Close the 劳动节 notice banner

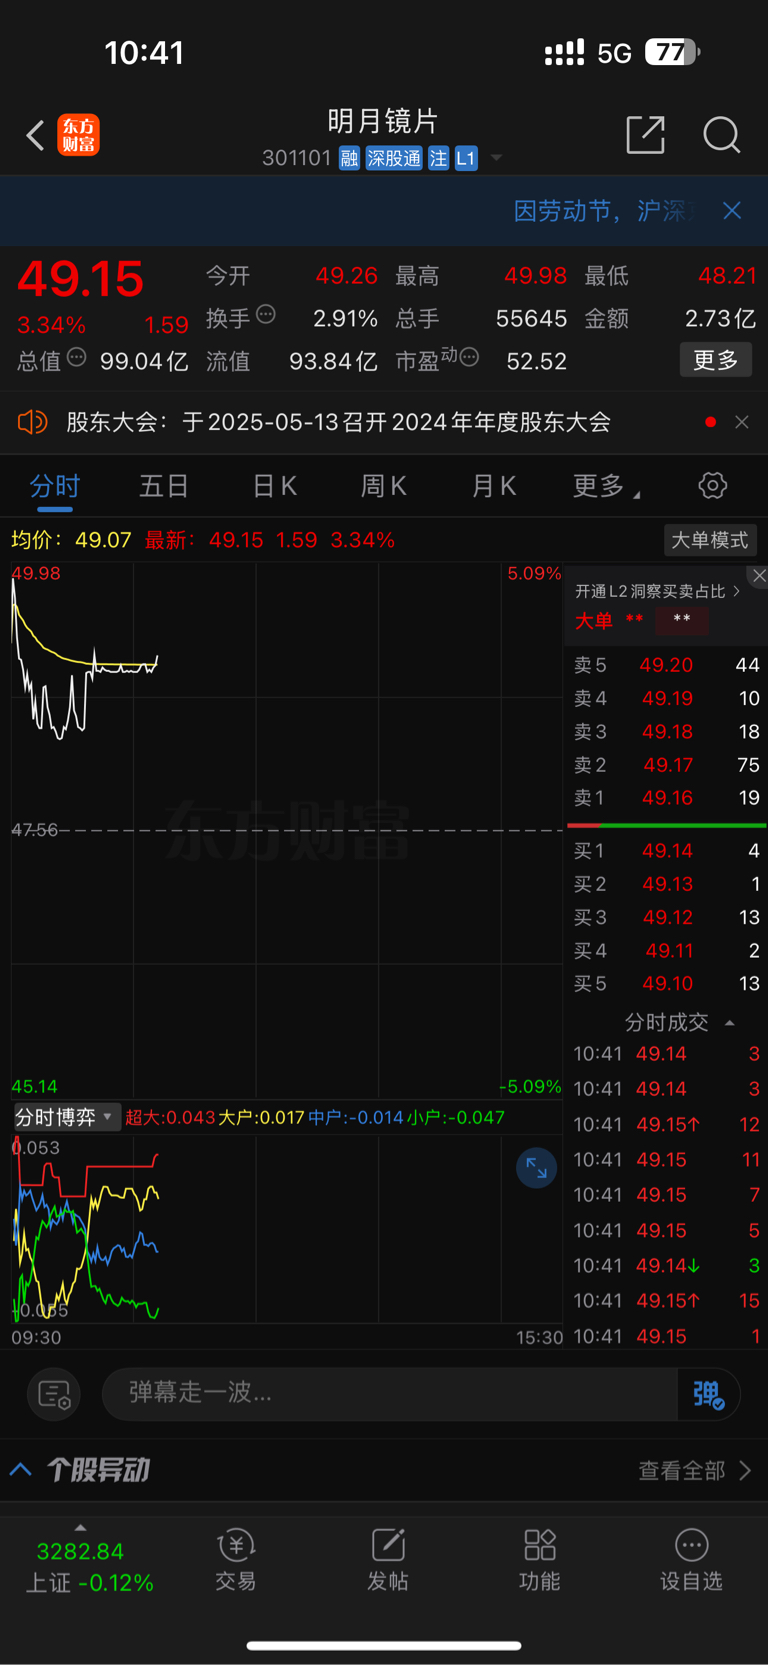click(x=732, y=210)
